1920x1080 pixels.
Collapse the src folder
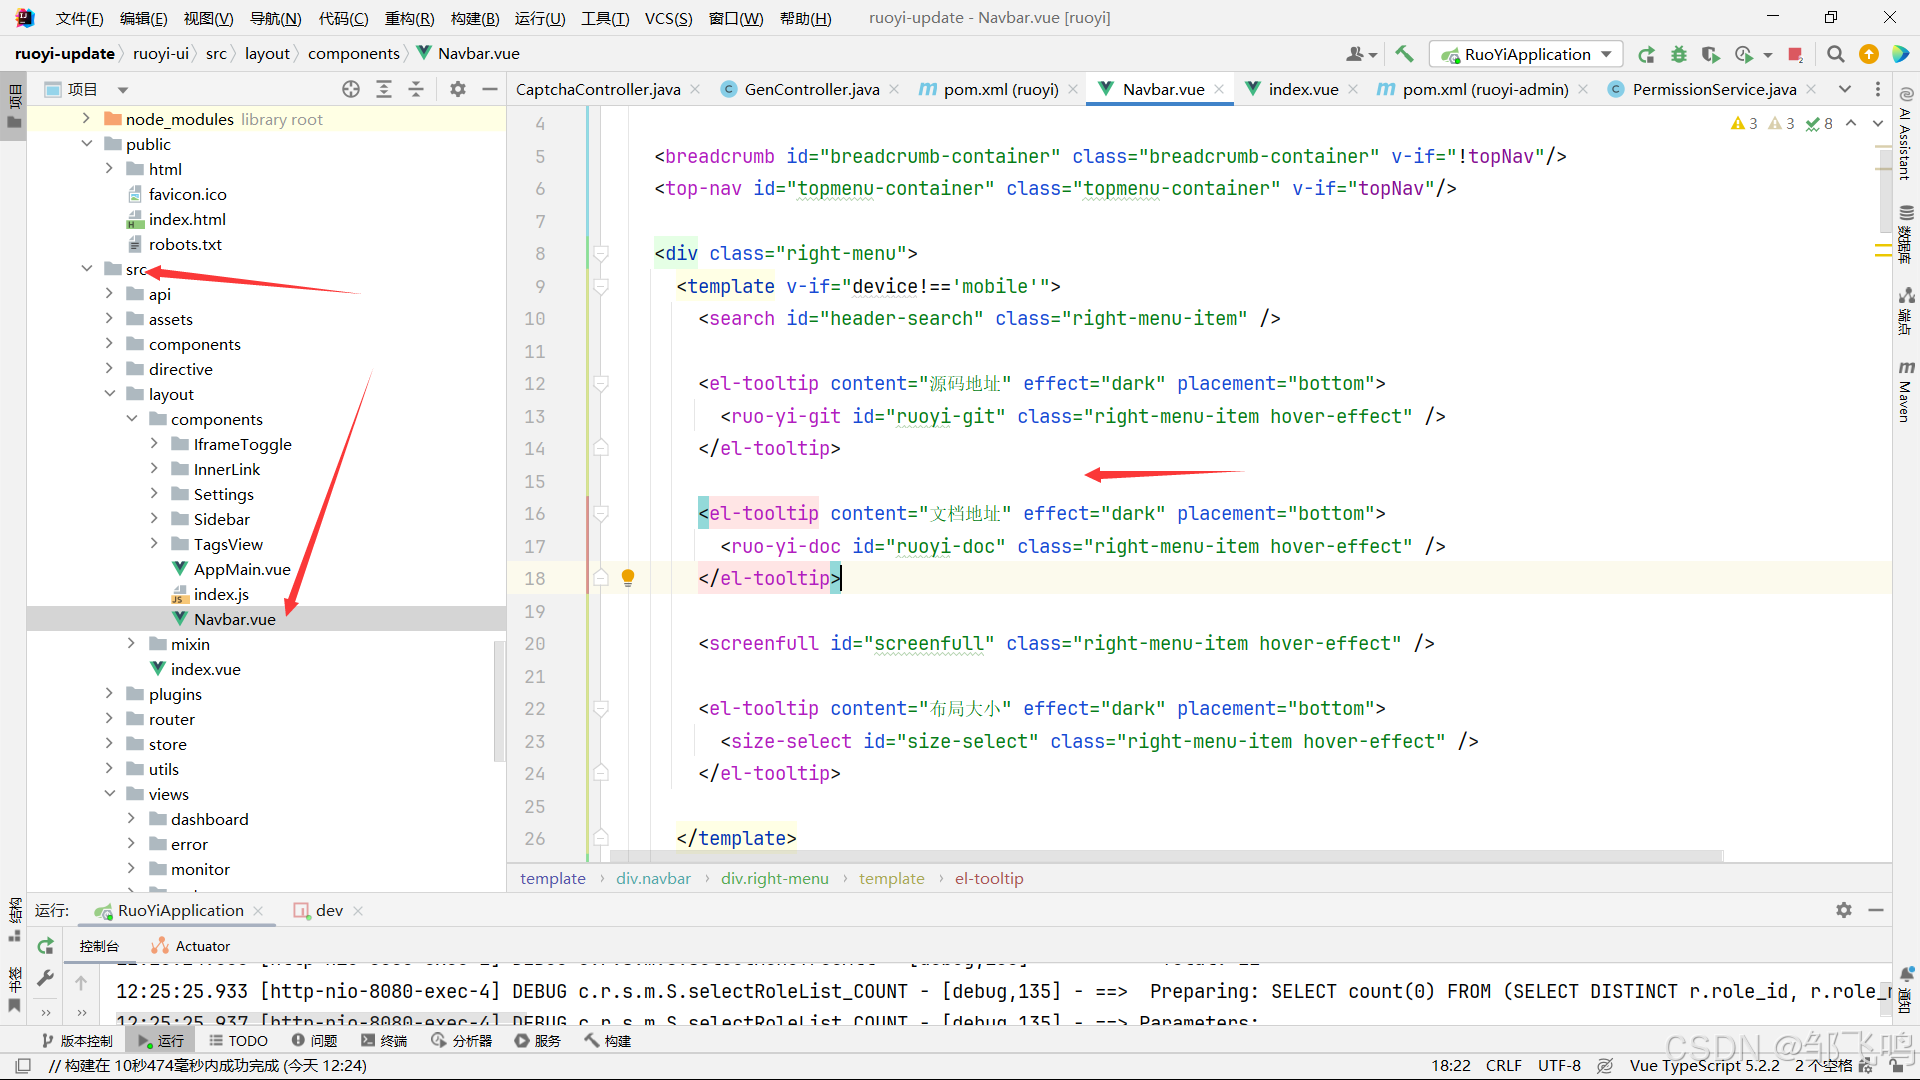pos(87,269)
